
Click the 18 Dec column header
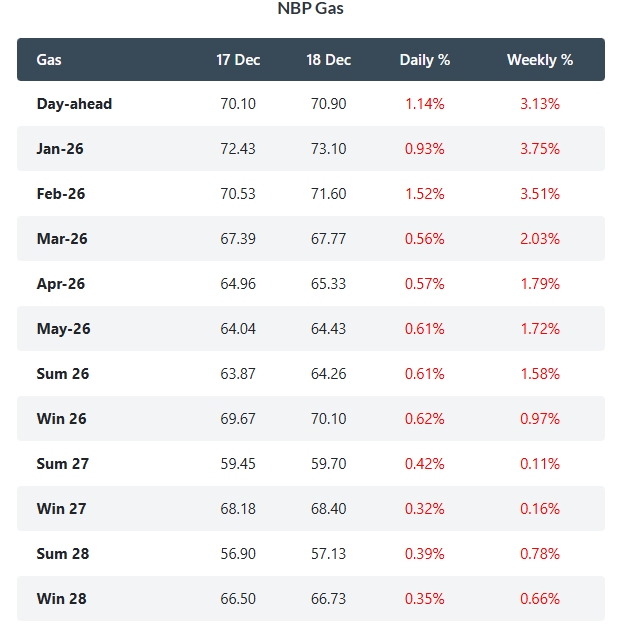click(x=328, y=60)
